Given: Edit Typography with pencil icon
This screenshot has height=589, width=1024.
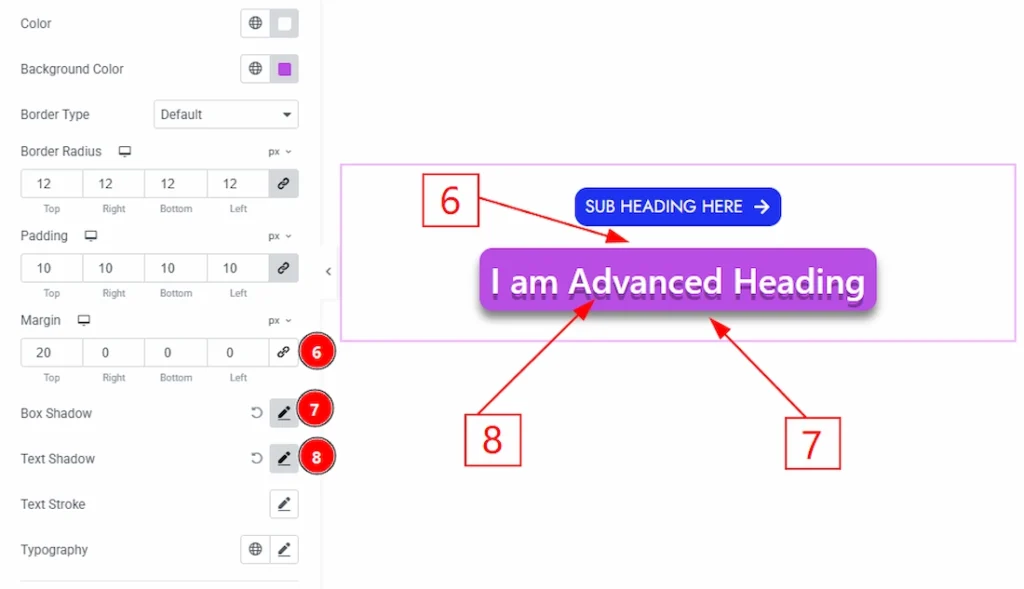Looking at the screenshot, I should (x=284, y=550).
